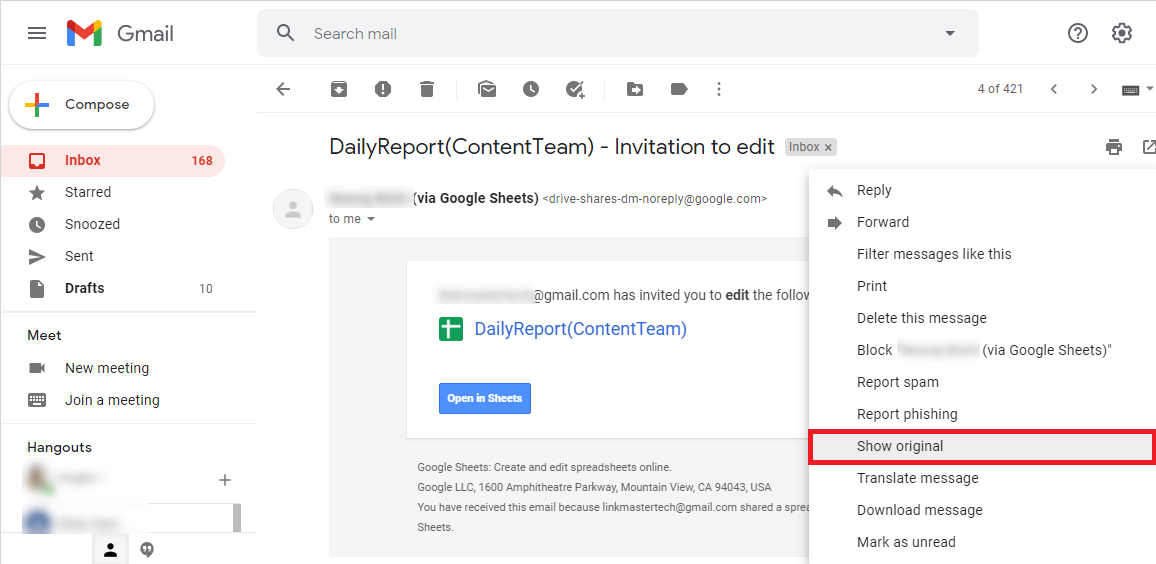Open the Support help icon

[x=1078, y=33]
